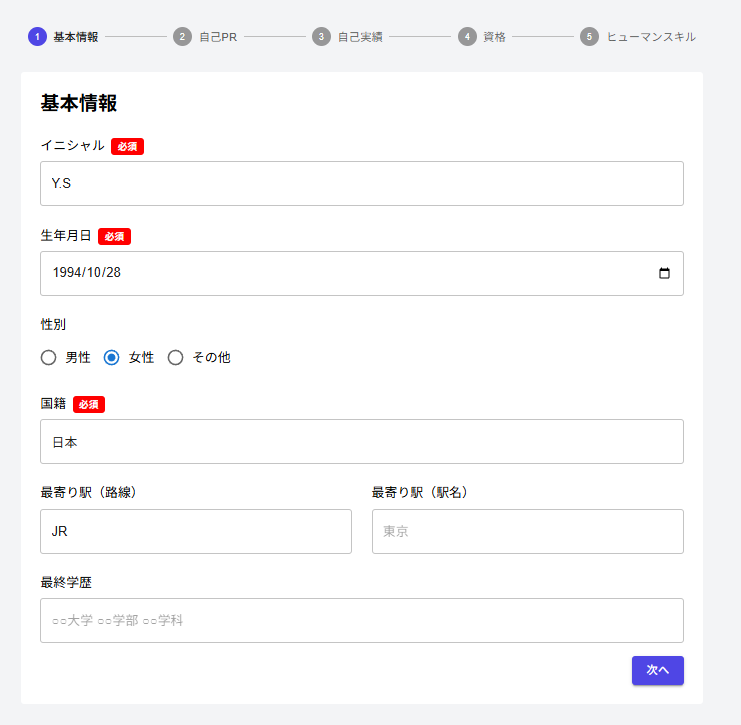The image size is (741, 725).
Task: Click the step 1 circle icon
Action: [37, 37]
